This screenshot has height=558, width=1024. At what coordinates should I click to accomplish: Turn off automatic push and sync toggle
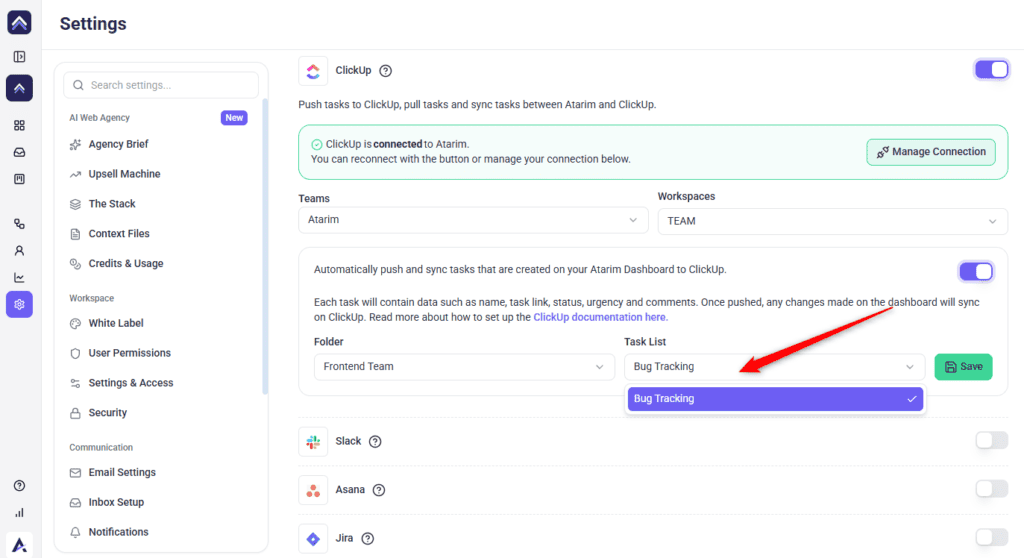[976, 271]
